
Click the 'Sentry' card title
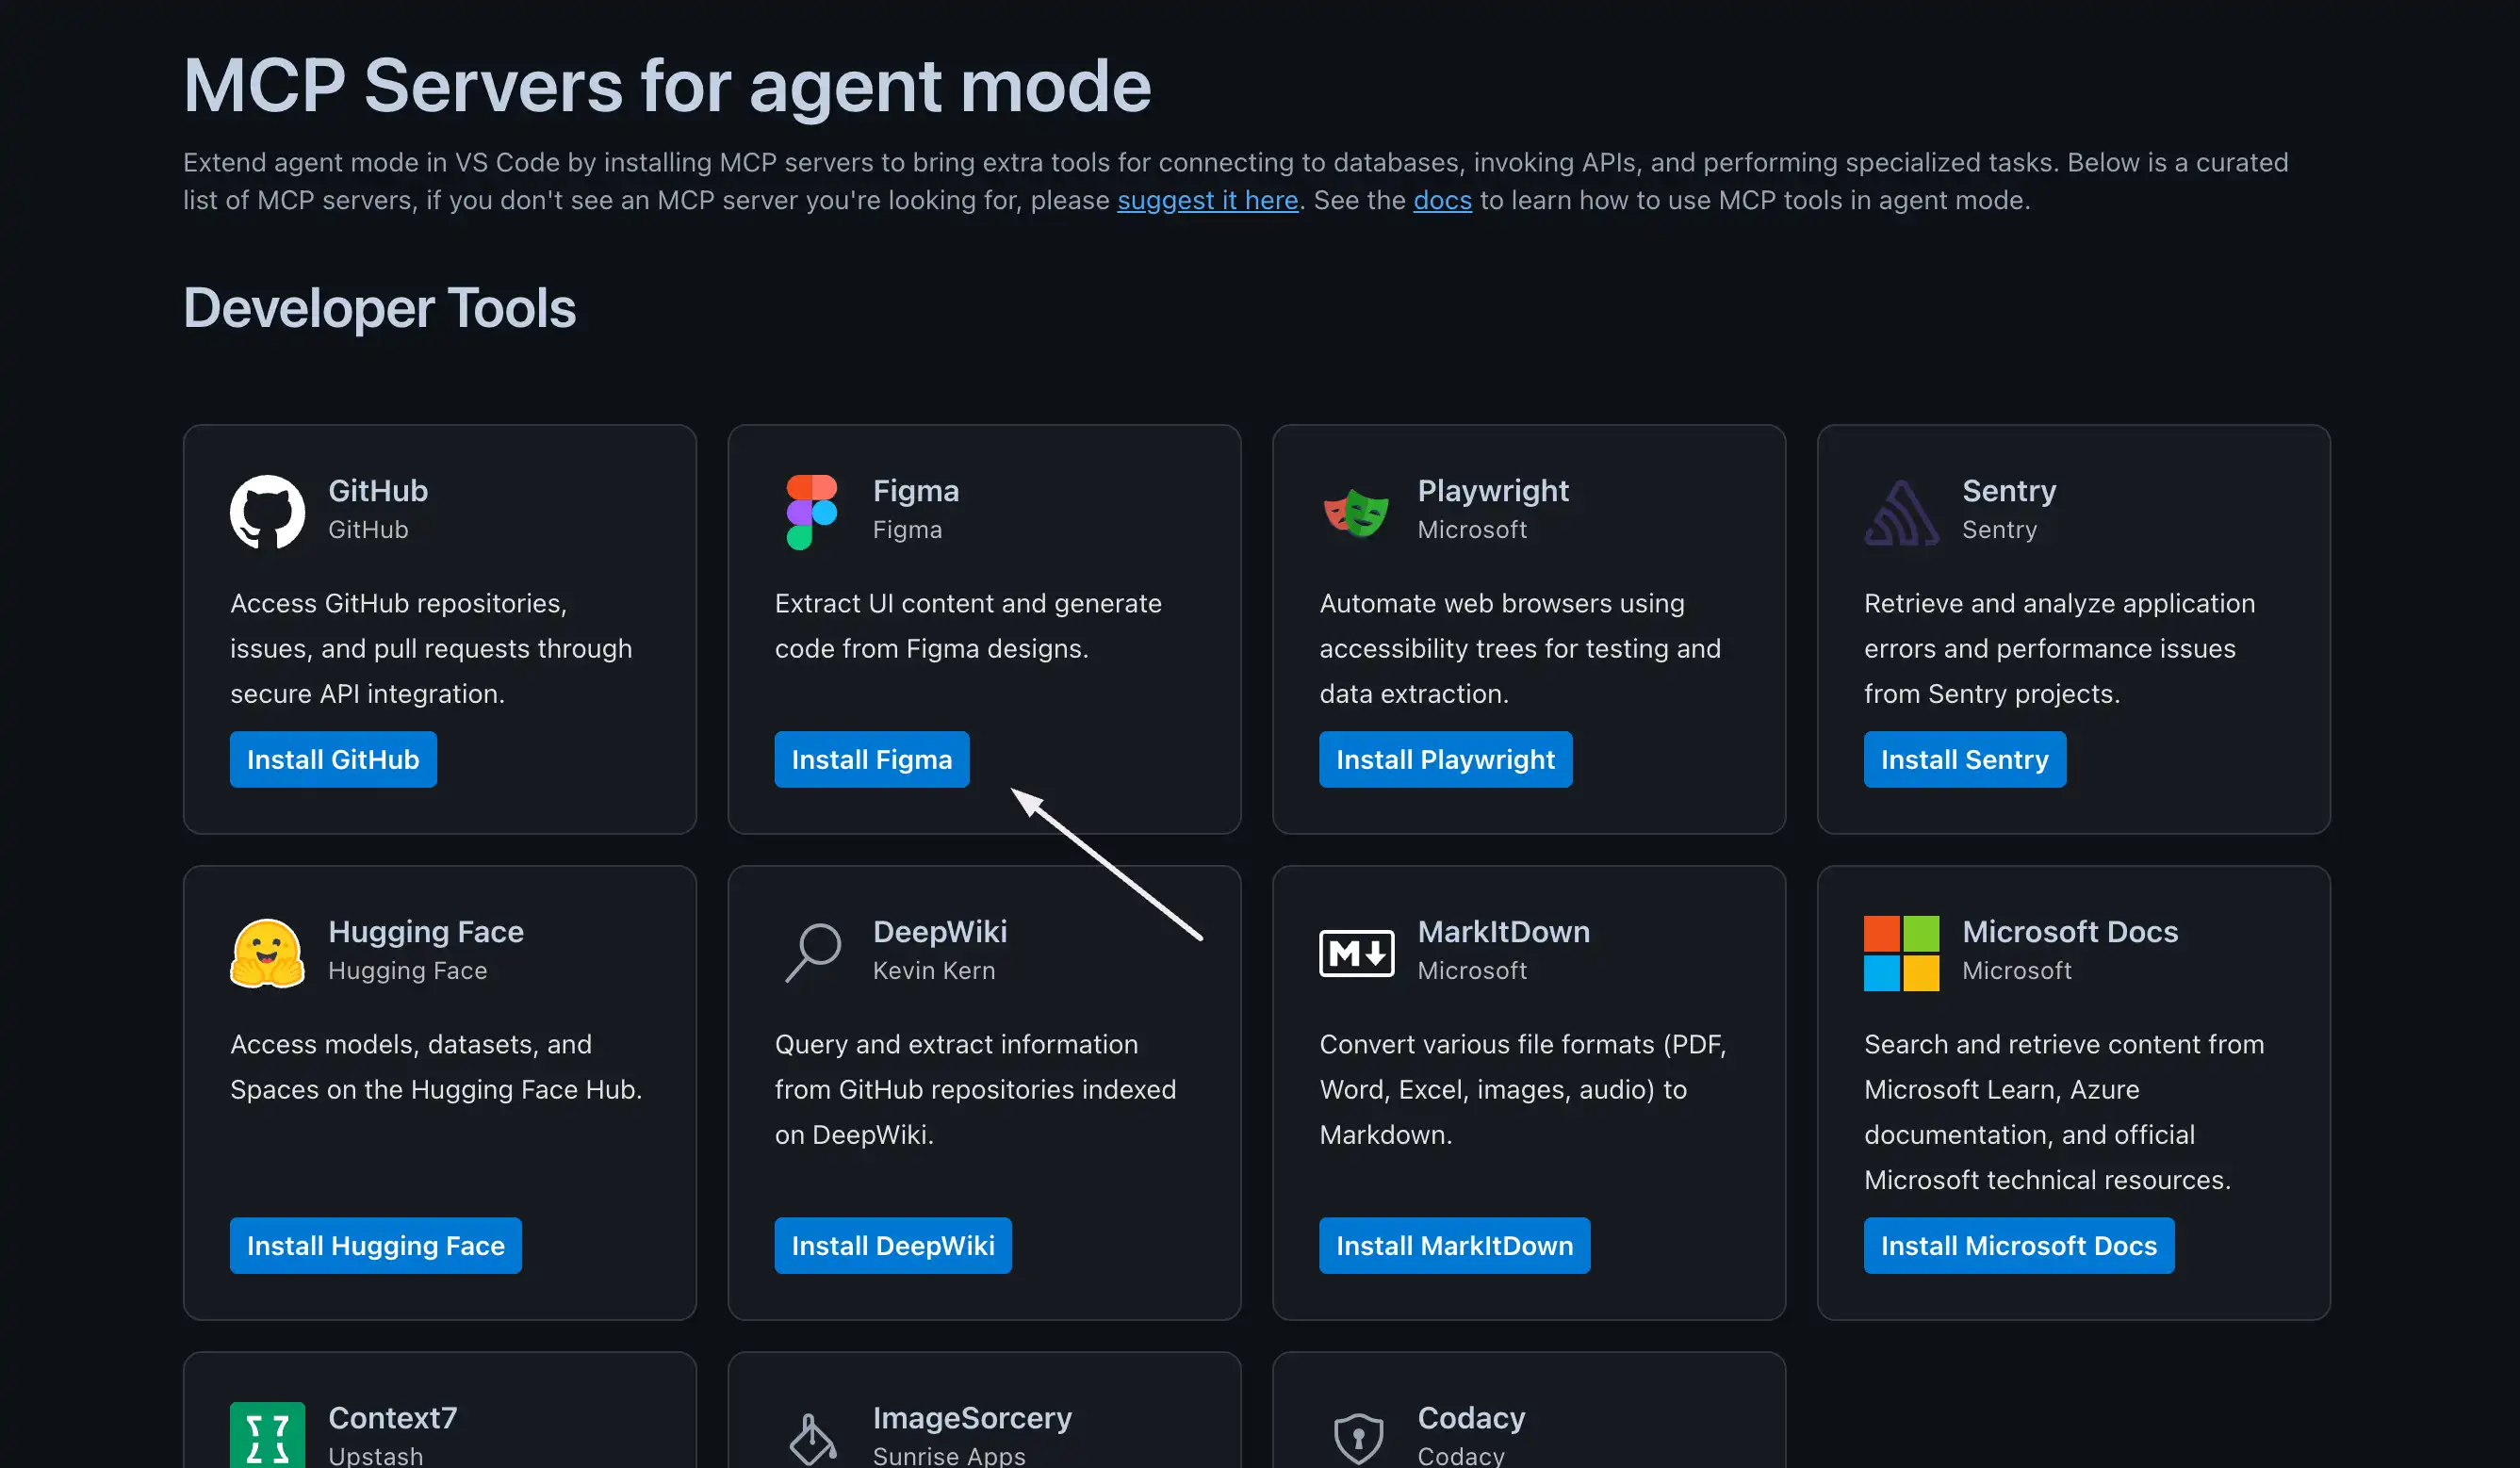pyautogui.click(x=2009, y=491)
